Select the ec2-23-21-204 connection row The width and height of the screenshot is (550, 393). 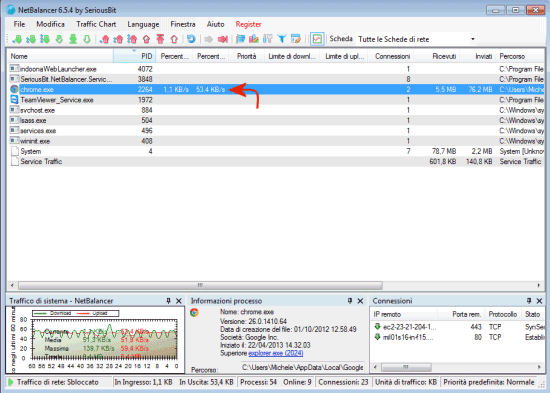(x=458, y=327)
